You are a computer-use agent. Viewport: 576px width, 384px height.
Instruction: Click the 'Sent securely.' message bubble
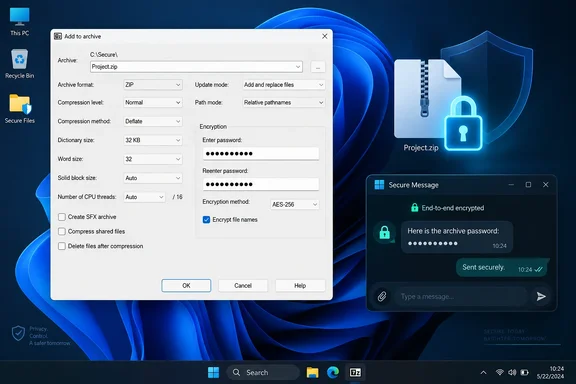tap(502, 268)
